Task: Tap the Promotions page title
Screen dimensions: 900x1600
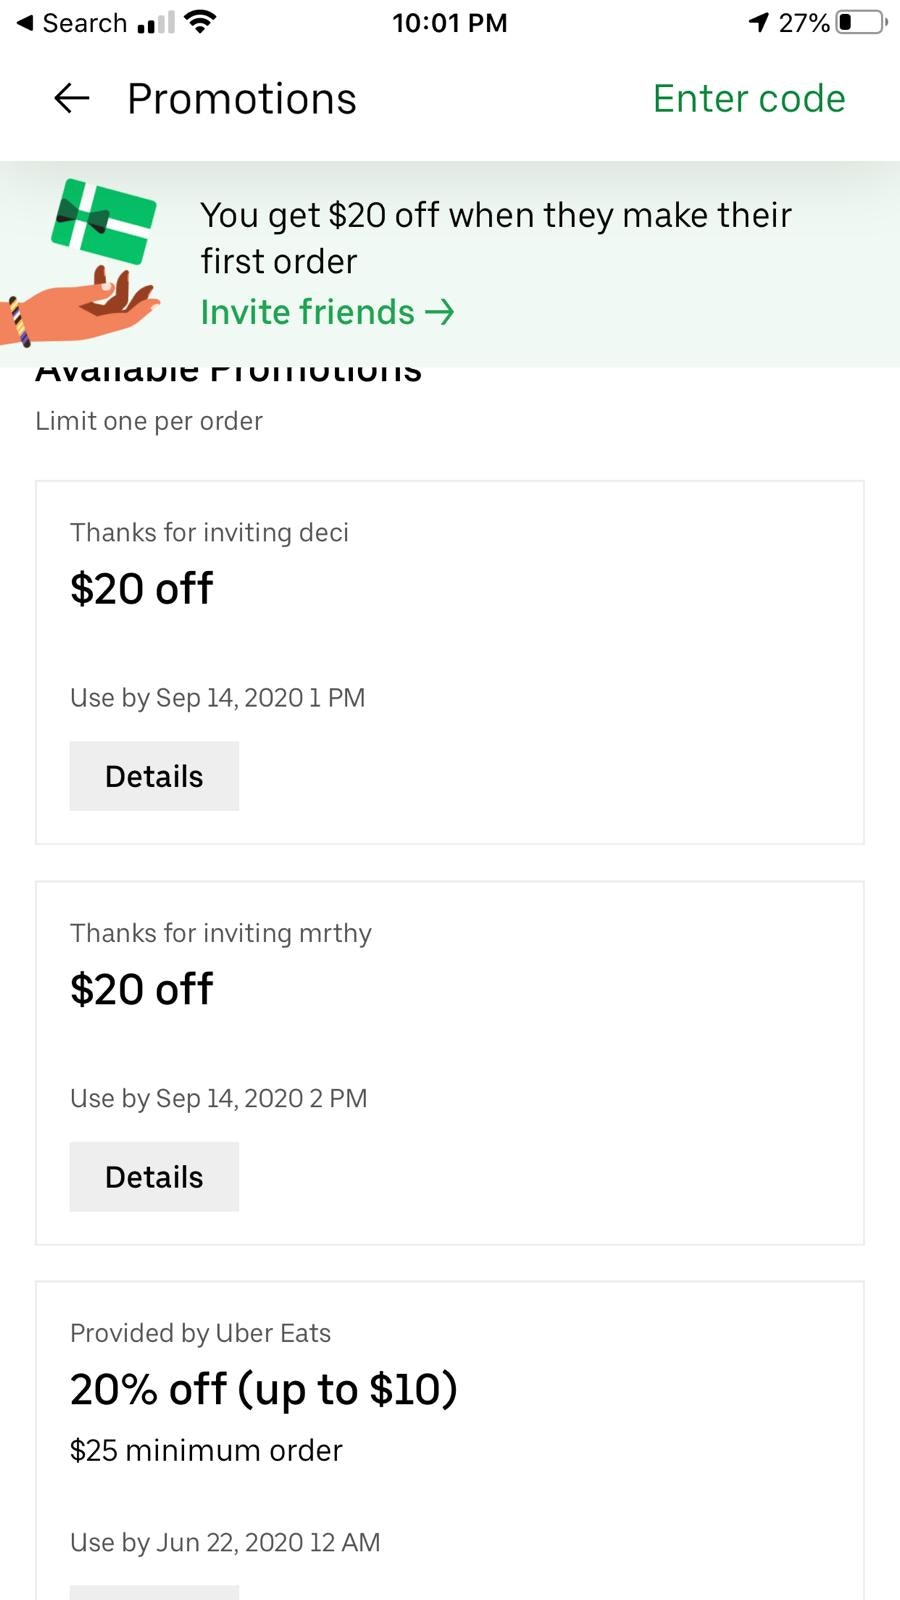Action: tap(241, 98)
